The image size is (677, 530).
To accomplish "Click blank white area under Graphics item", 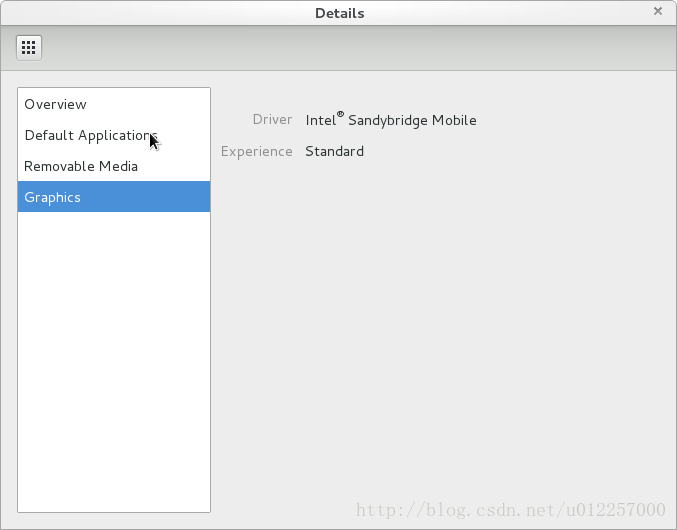I will [x=114, y=362].
